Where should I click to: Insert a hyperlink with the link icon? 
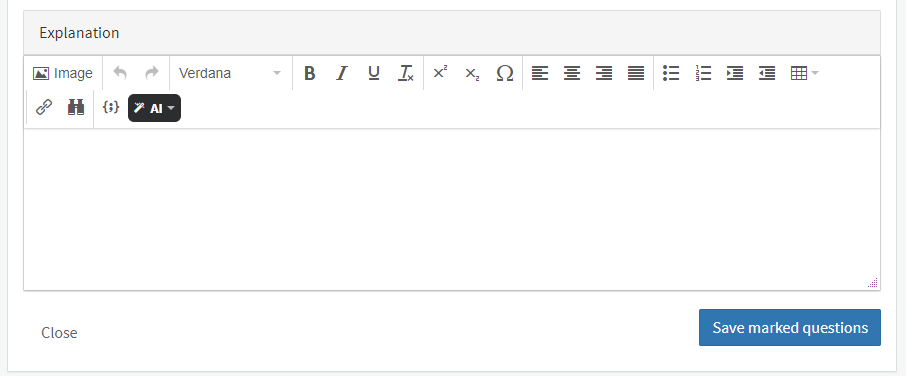click(44, 107)
